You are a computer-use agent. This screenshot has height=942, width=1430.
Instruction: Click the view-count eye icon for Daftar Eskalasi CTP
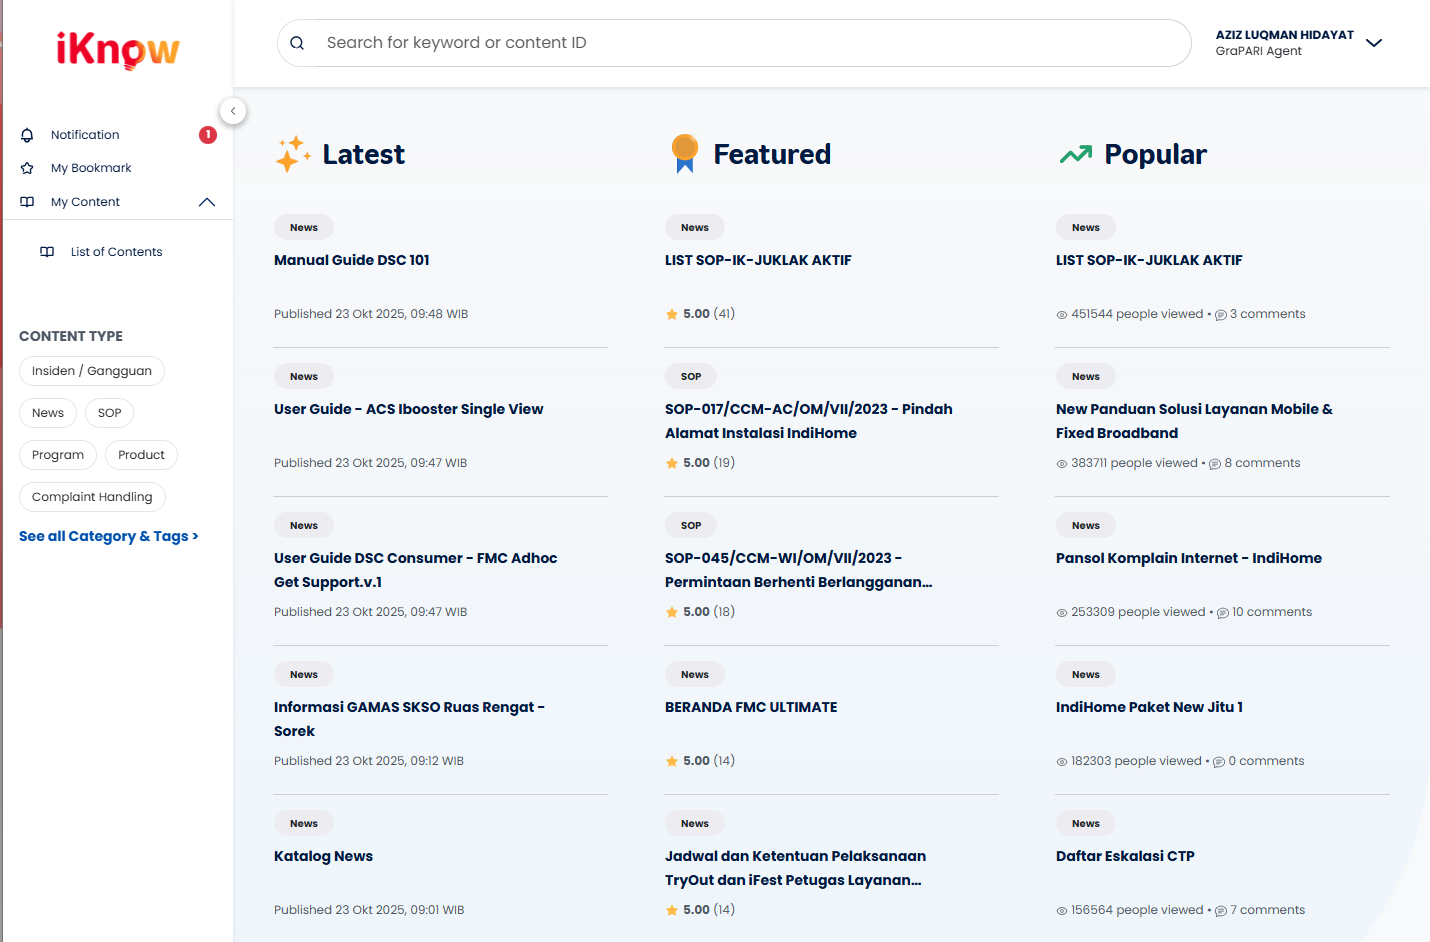(x=1062, y=911)
